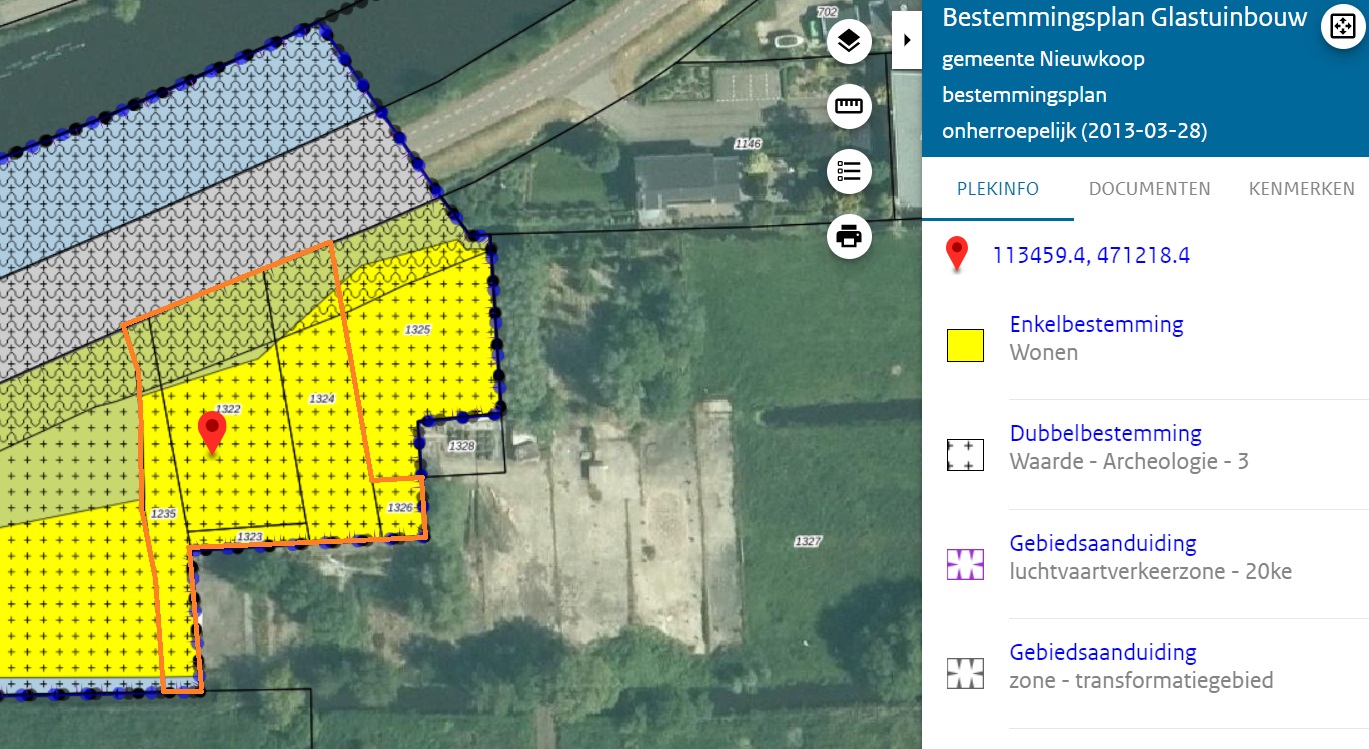
Task: Open the Enkelbestemming link
Action: point(1096,325)
